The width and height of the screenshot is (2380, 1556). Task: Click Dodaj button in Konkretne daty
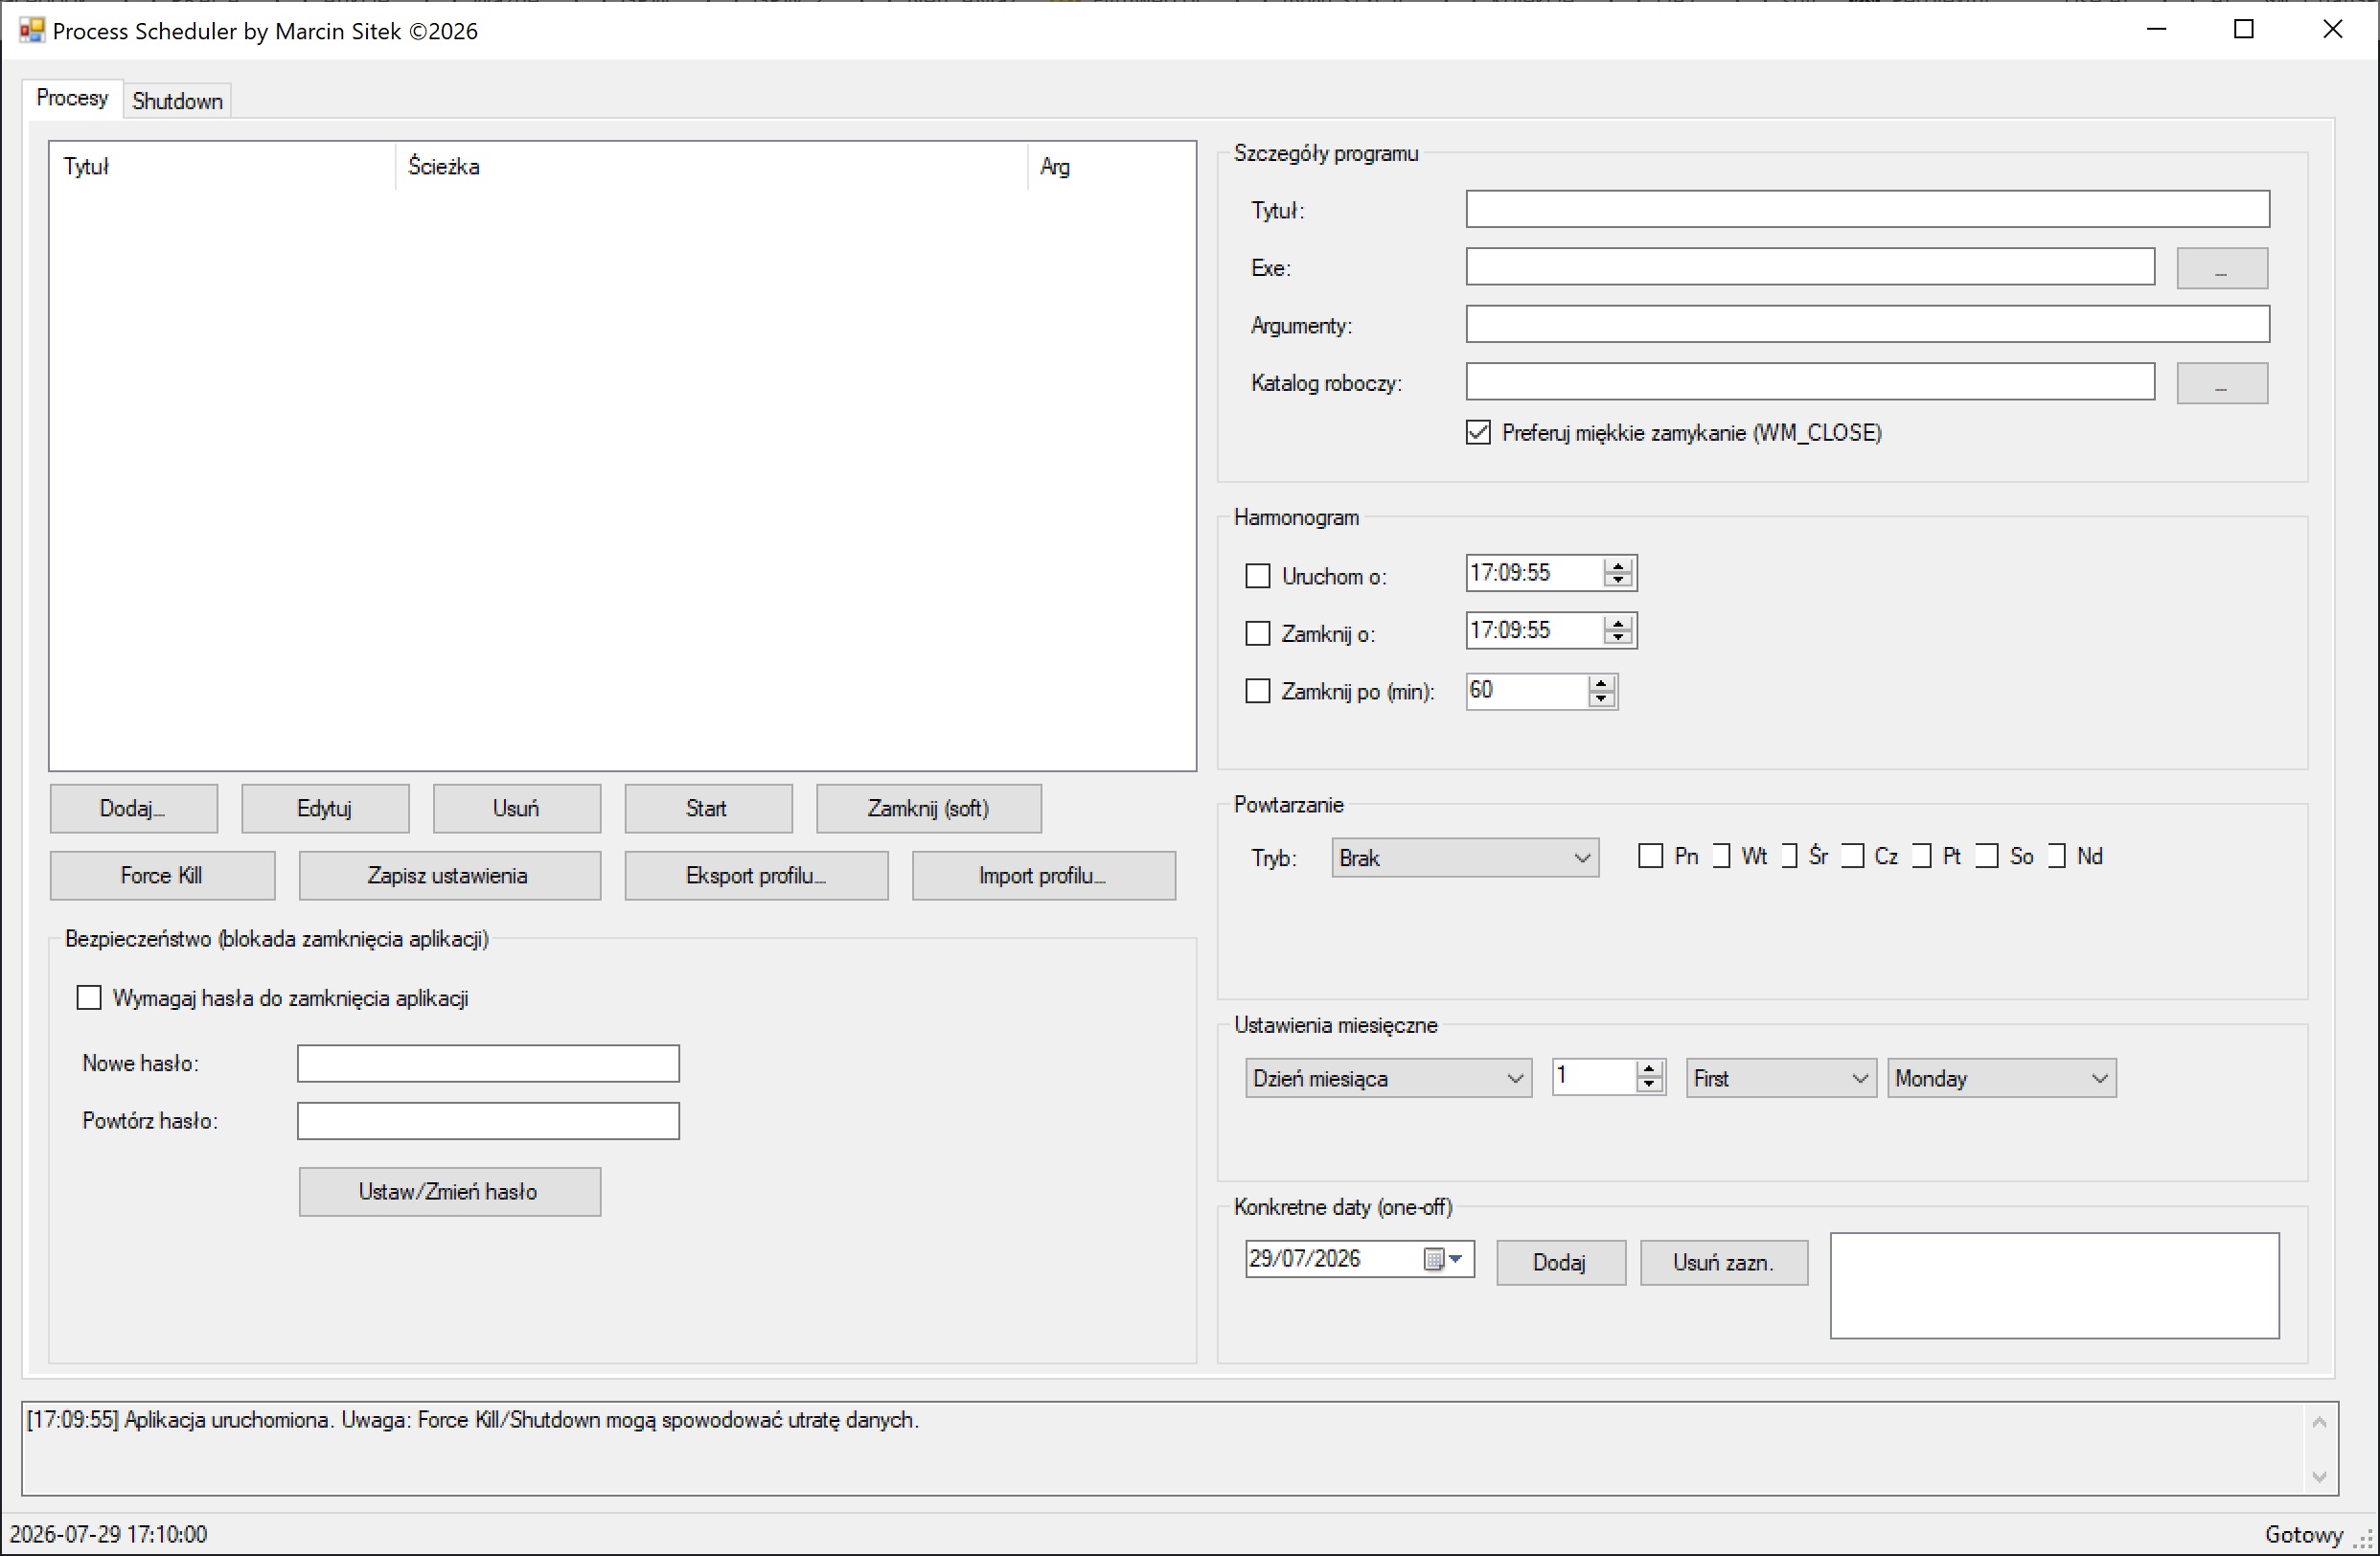pos(1560,1263)
